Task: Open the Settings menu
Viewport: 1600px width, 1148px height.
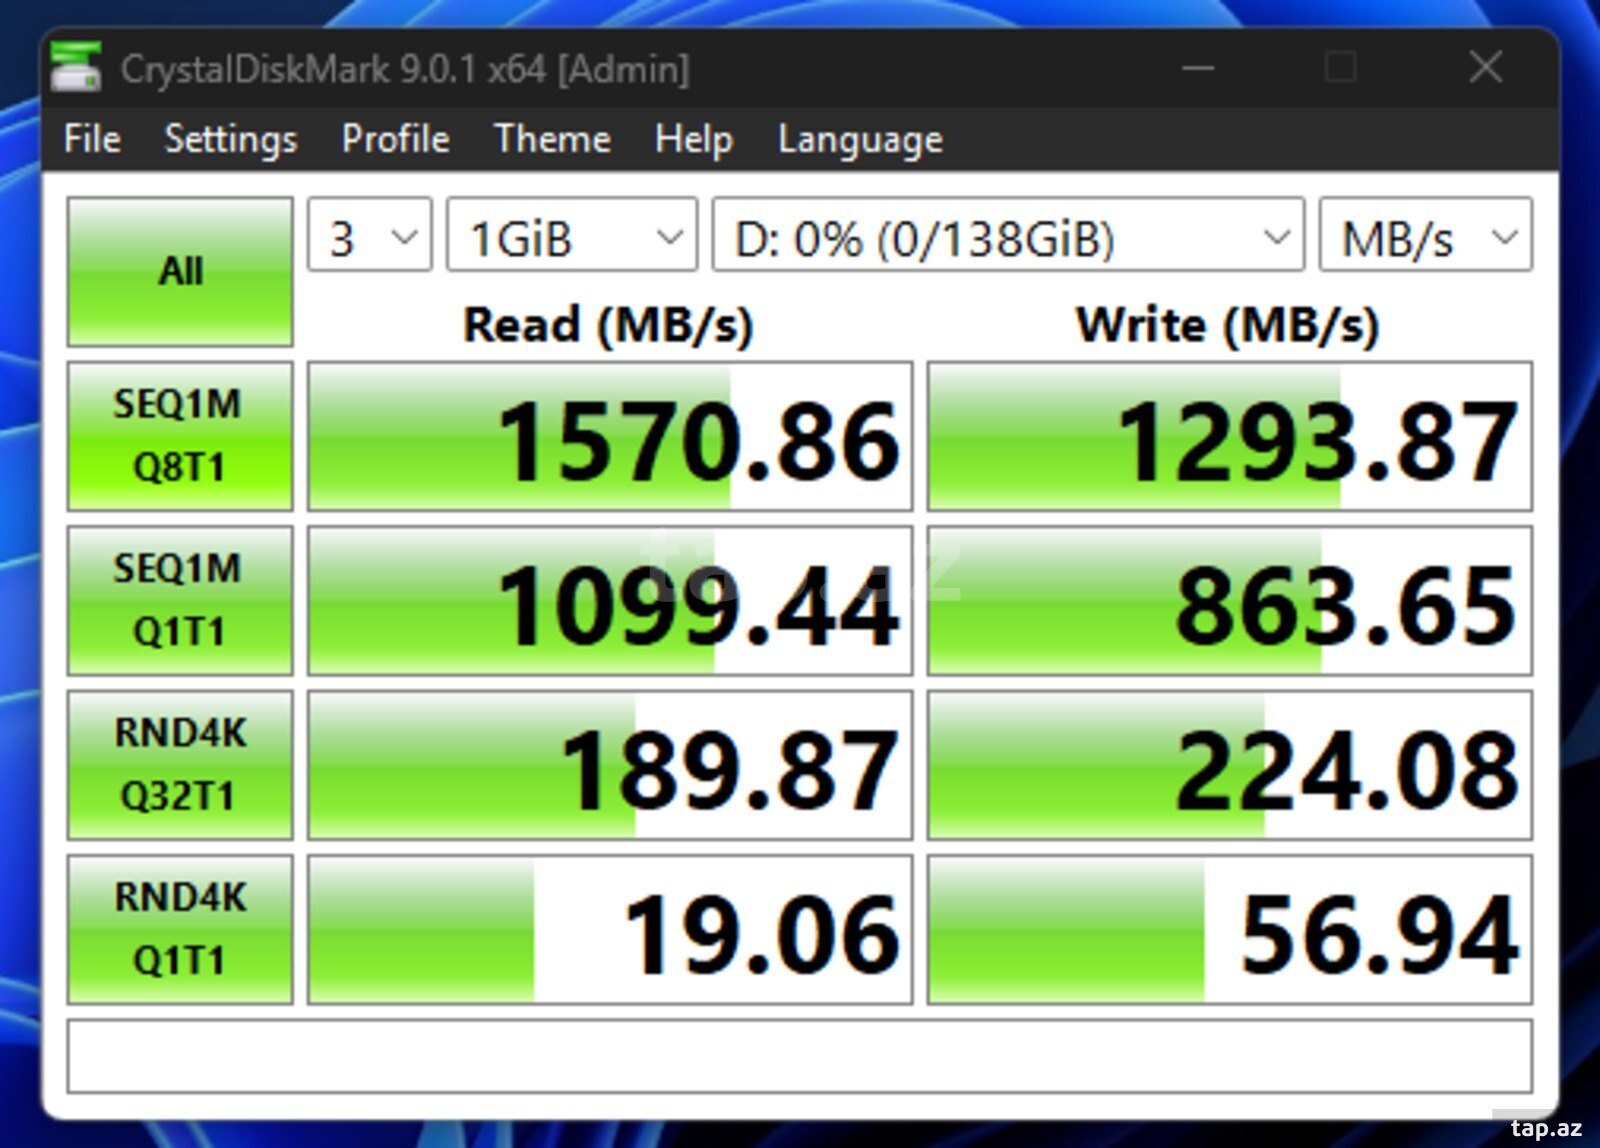Action: 230,139
